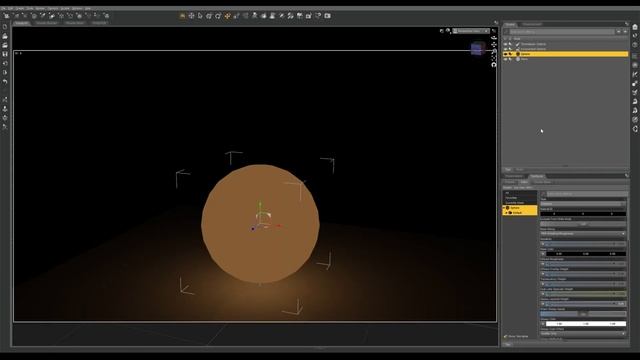The image size is (640, 360).
Task: Toggle selectability arrow for the Plane item
Action: (x=511, y=59)
